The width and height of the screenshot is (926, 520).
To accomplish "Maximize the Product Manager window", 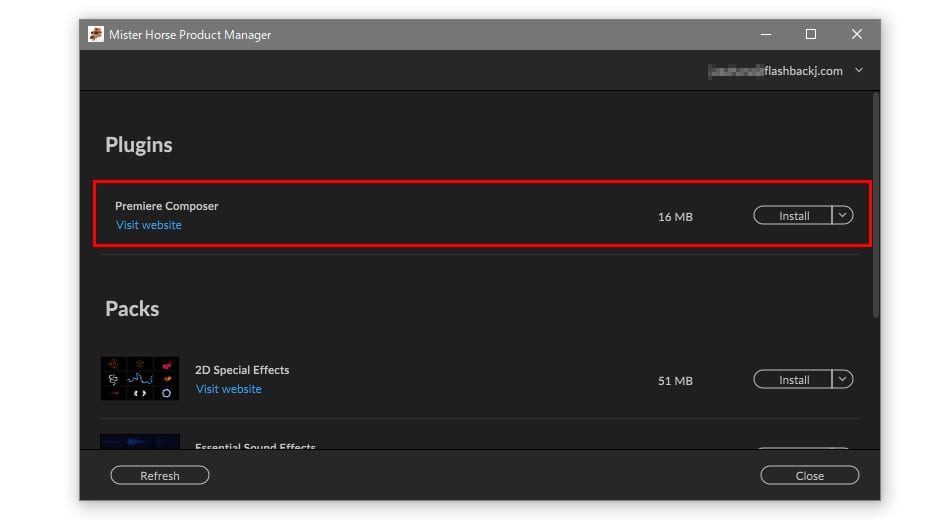I will tap(811, 35).
